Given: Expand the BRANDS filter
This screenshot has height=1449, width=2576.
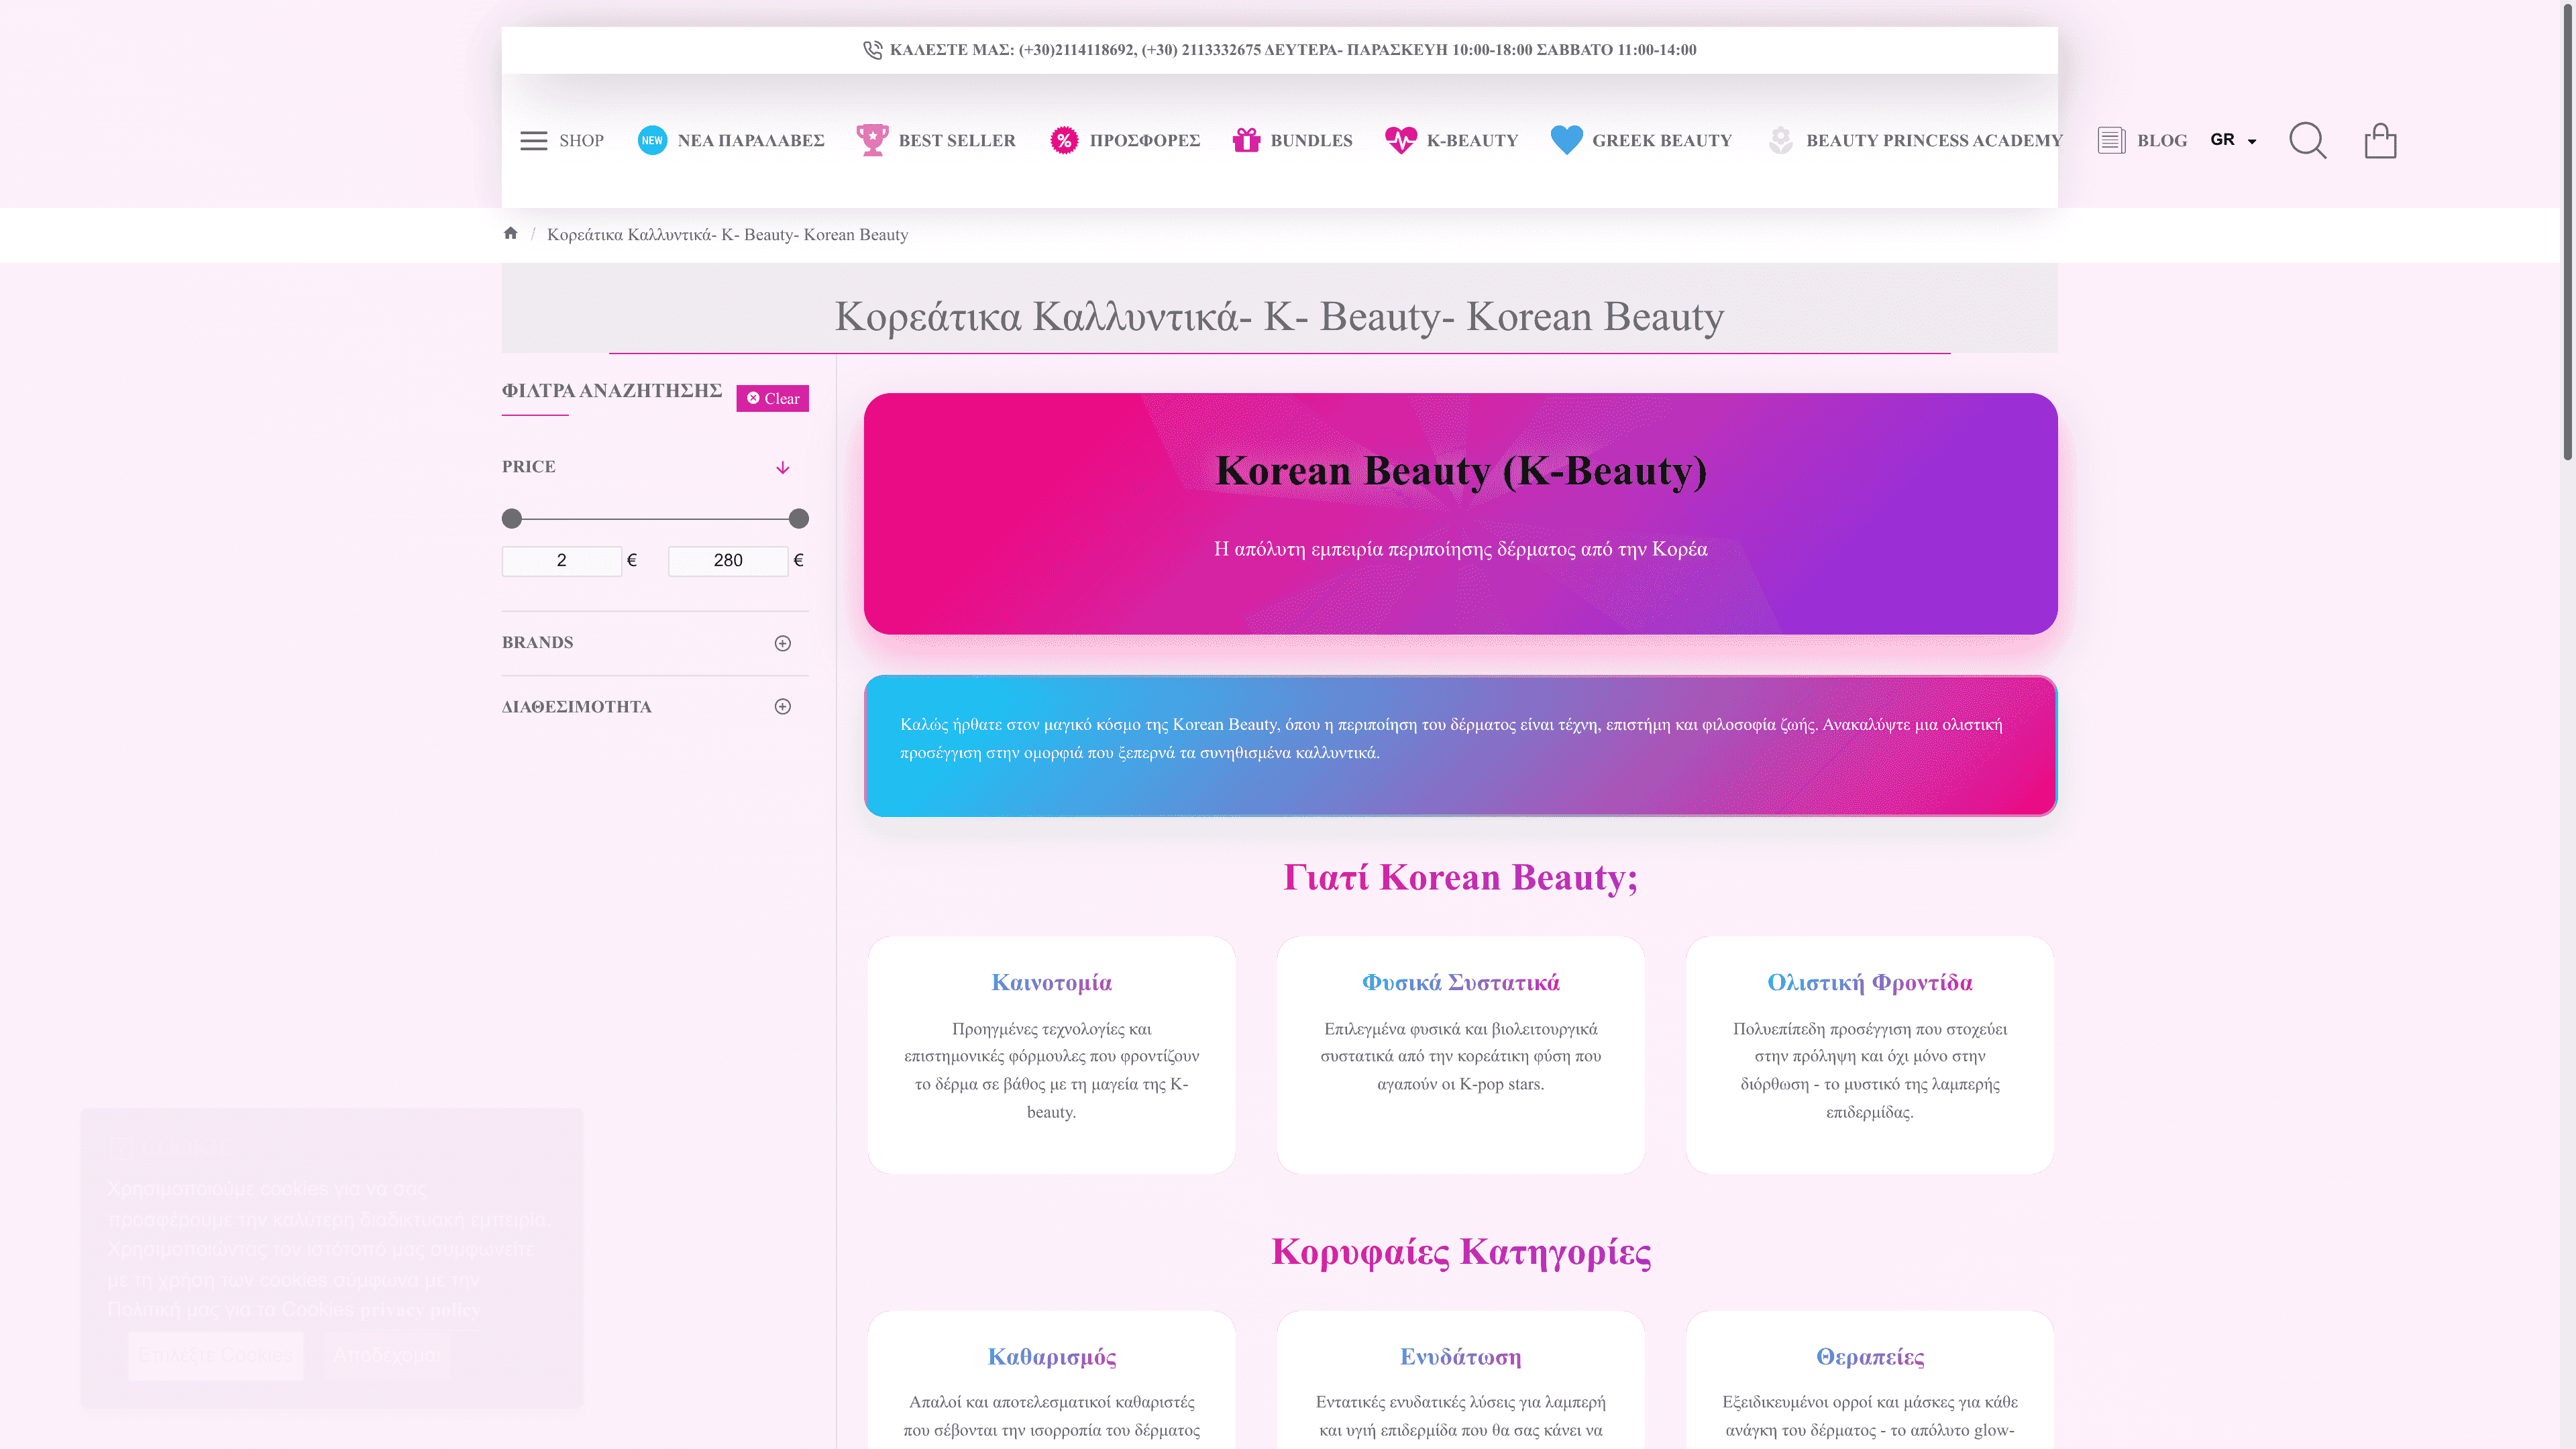Looking at the screenshot, I should click(x=783, y=643).
